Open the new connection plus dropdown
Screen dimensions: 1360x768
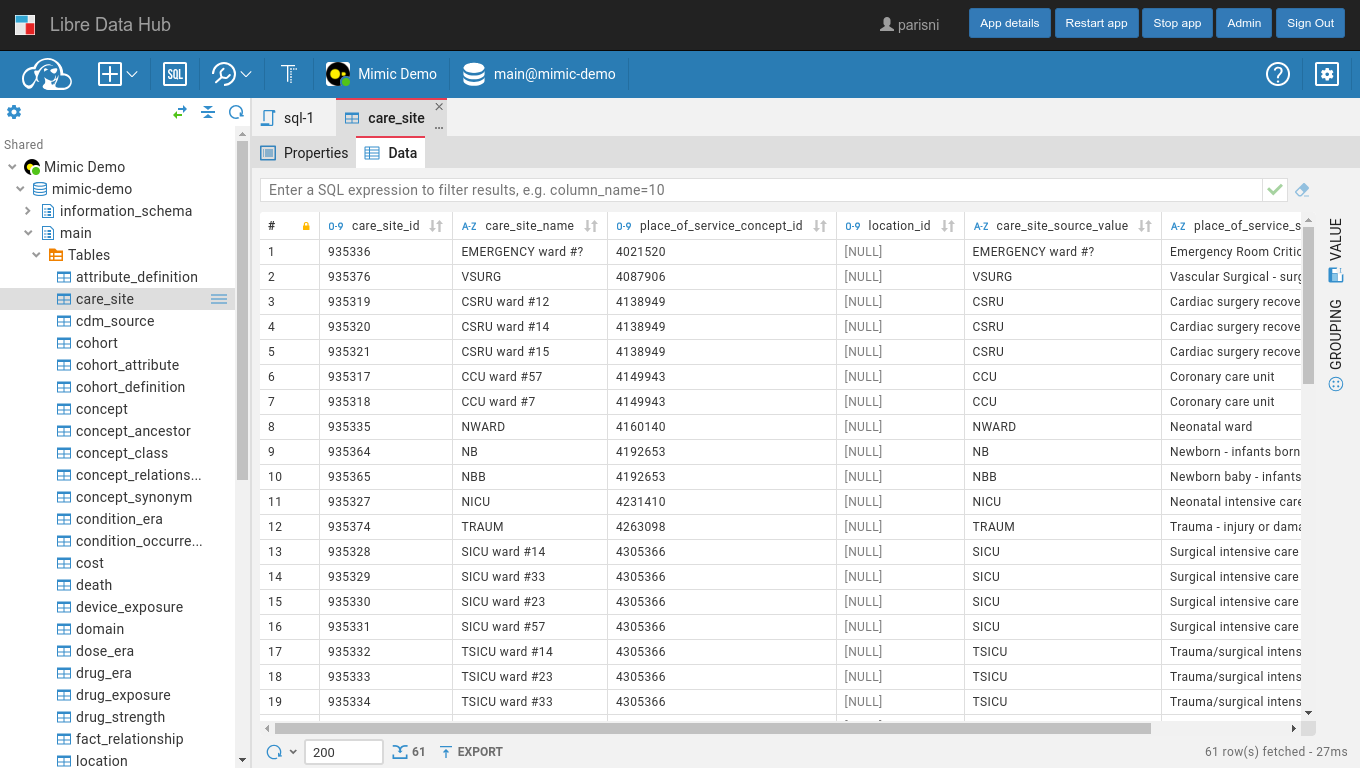click(x=117, y=74)
